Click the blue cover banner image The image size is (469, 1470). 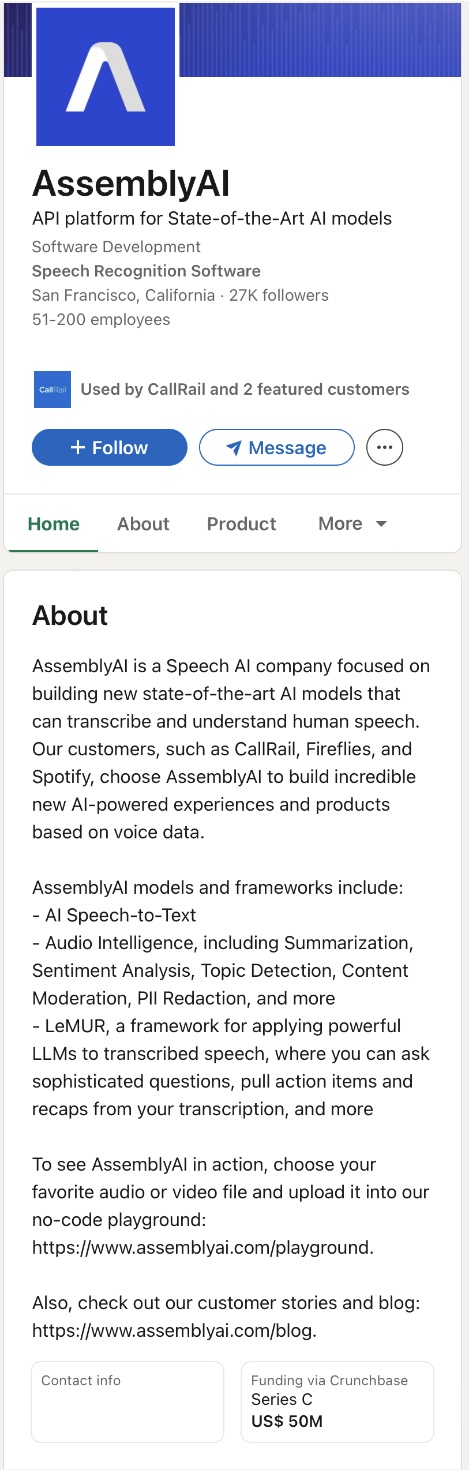[320, 38]
